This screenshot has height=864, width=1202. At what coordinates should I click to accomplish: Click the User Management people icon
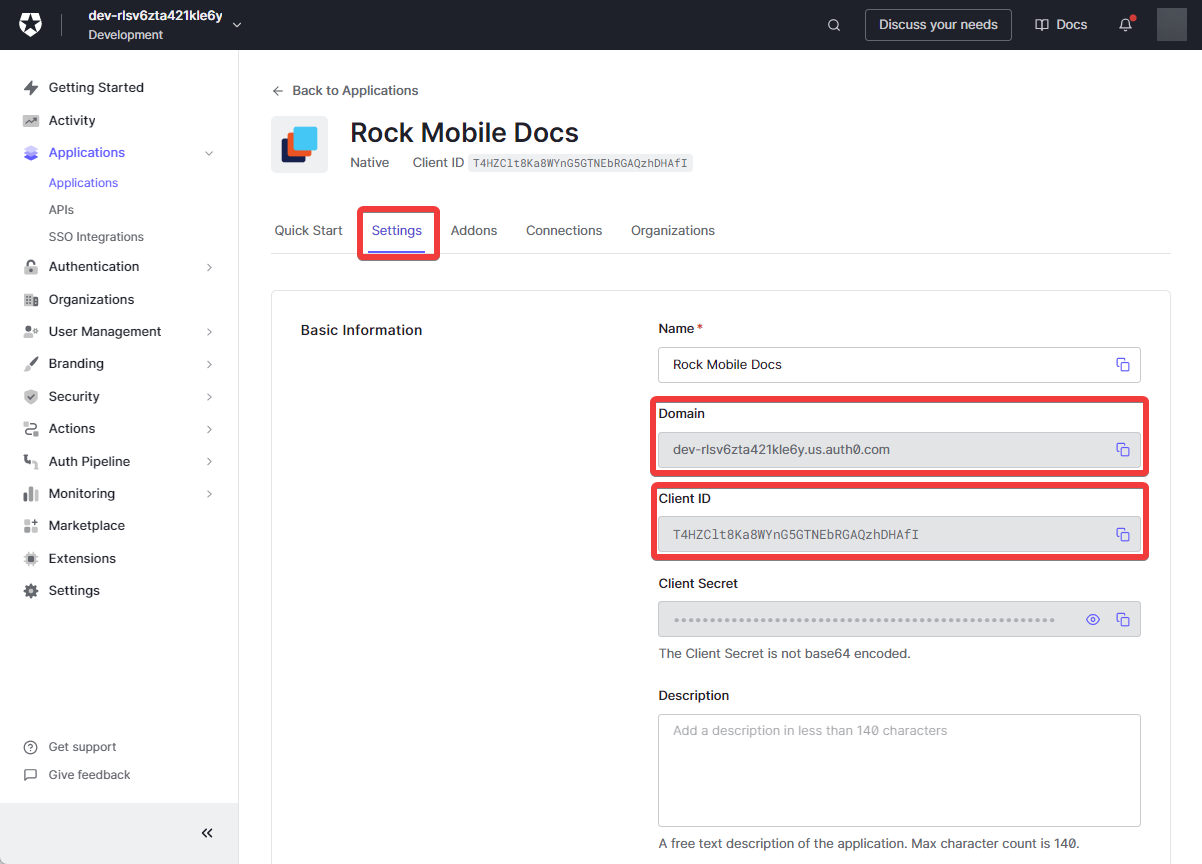pos(31,332)
